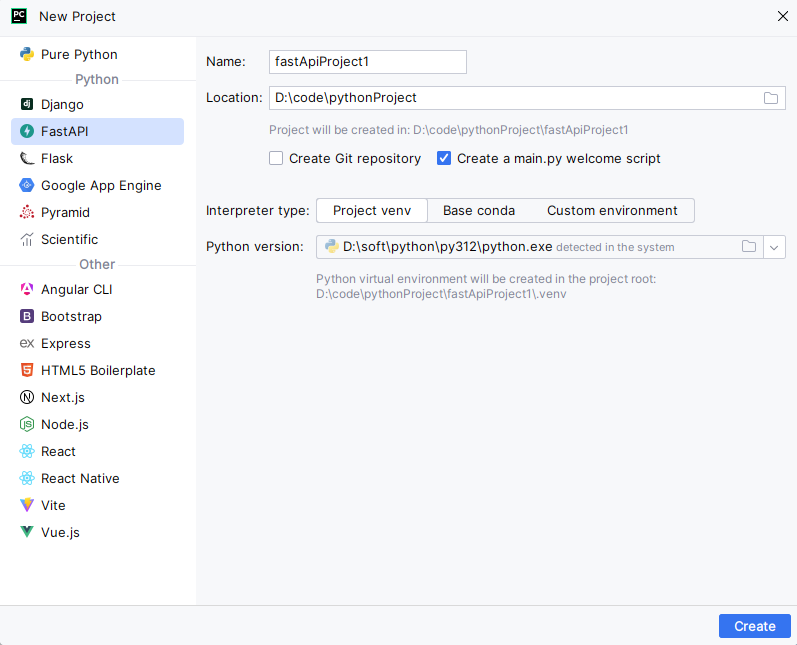Click the Angular CLI icon
This screenshot has height=645, width=797.
click(27, 289)
